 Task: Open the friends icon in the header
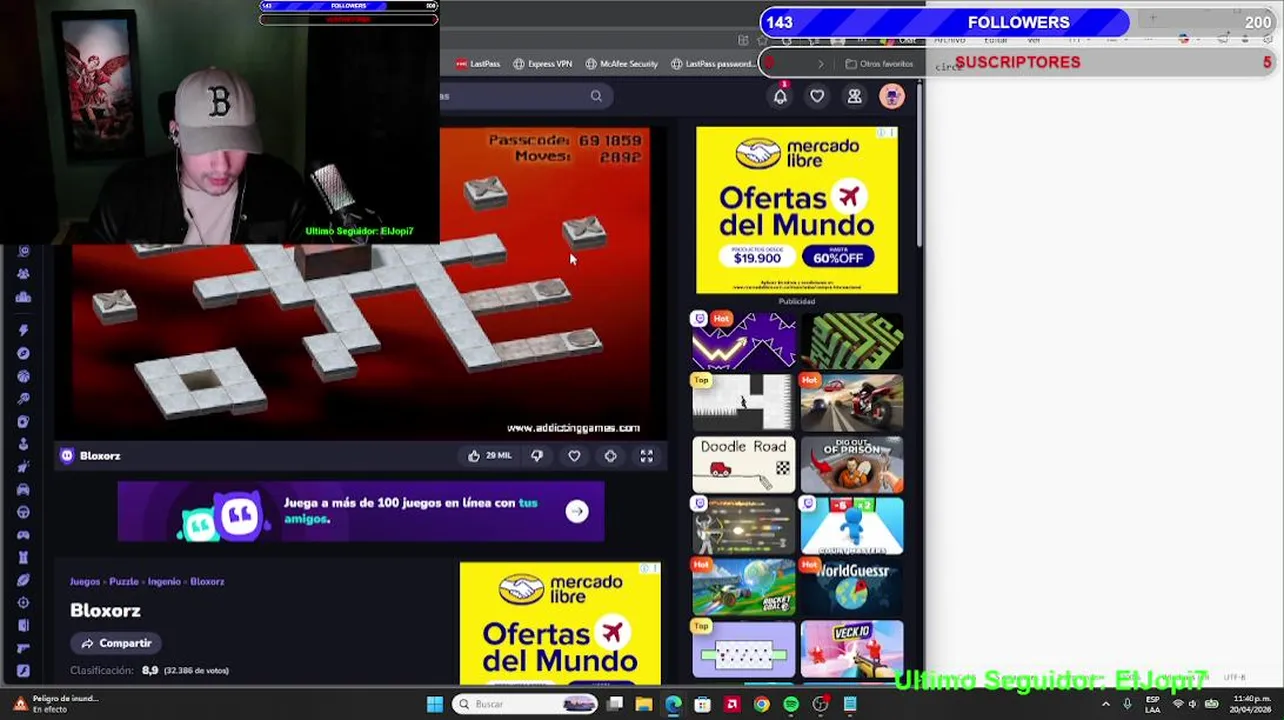tap(854, 96)
